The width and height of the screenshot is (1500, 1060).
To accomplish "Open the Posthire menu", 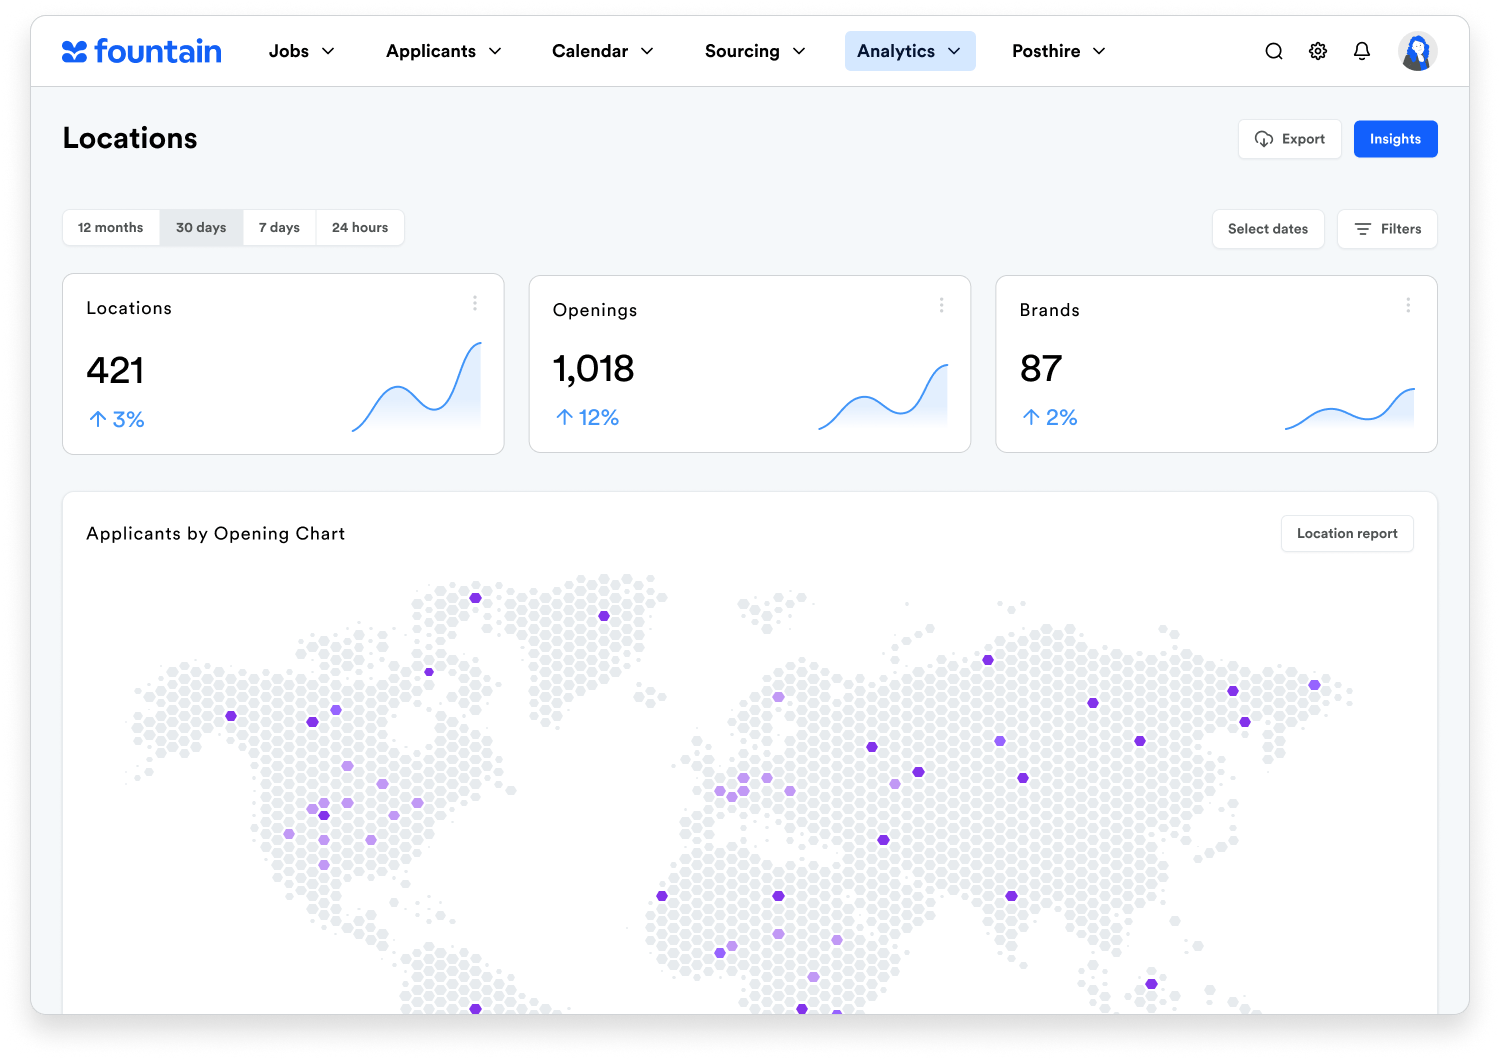I will coord(1058,51).
